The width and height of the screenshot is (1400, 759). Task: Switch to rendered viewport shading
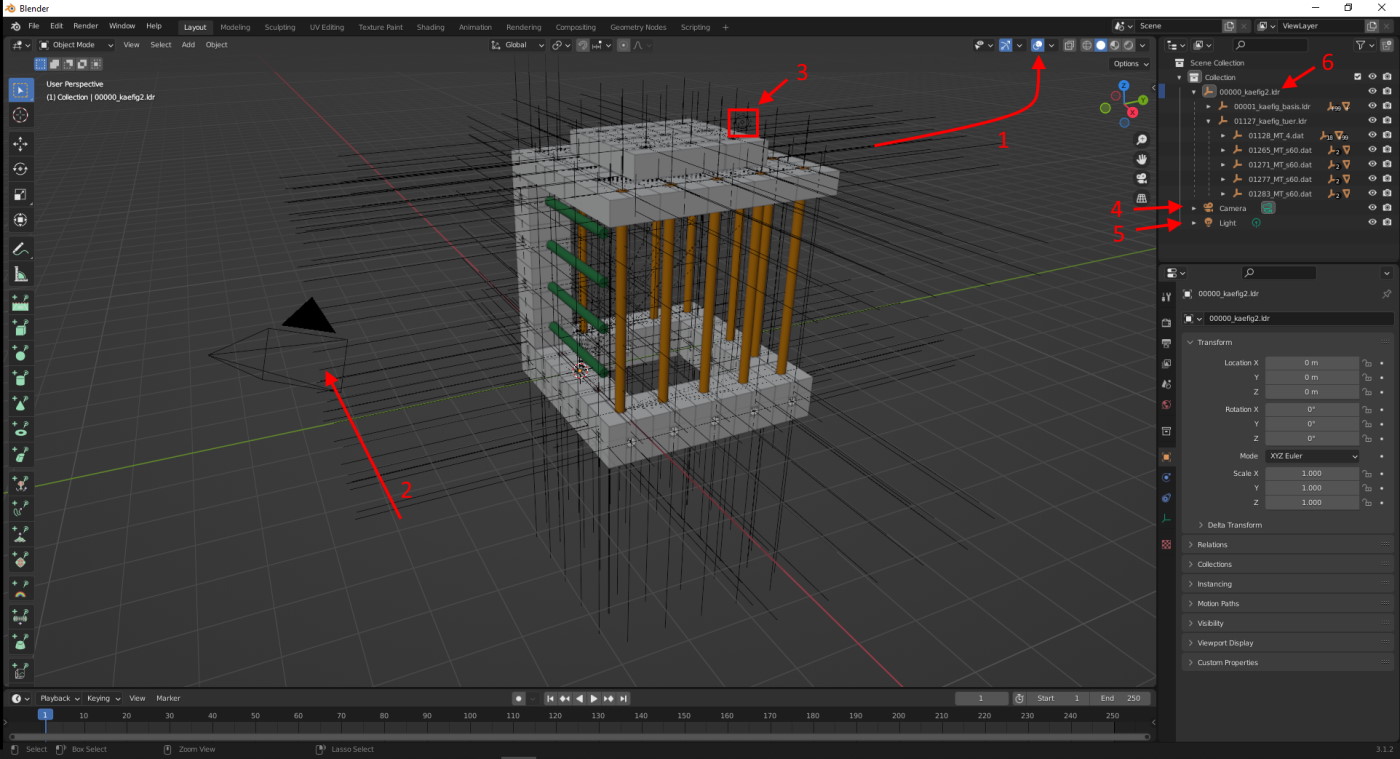(1128, 45)
